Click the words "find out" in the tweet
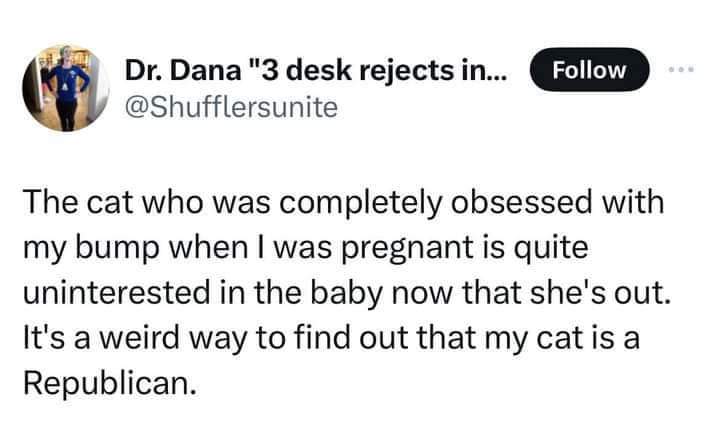 (x=351, y=337)
